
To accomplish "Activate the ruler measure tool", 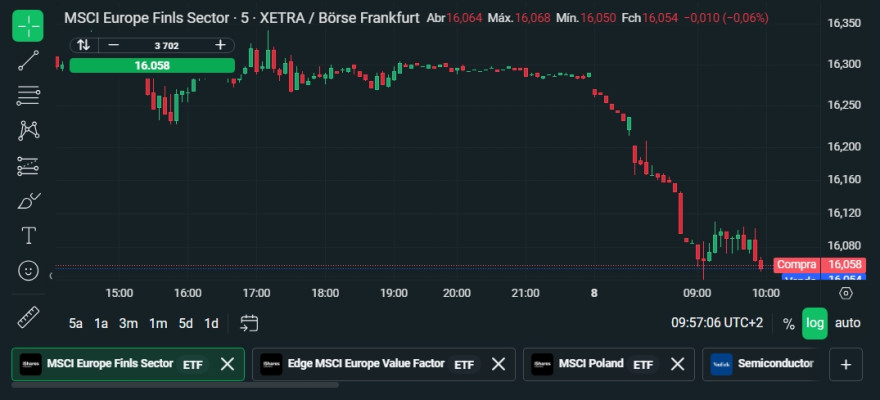I will (x=28, y=317).
